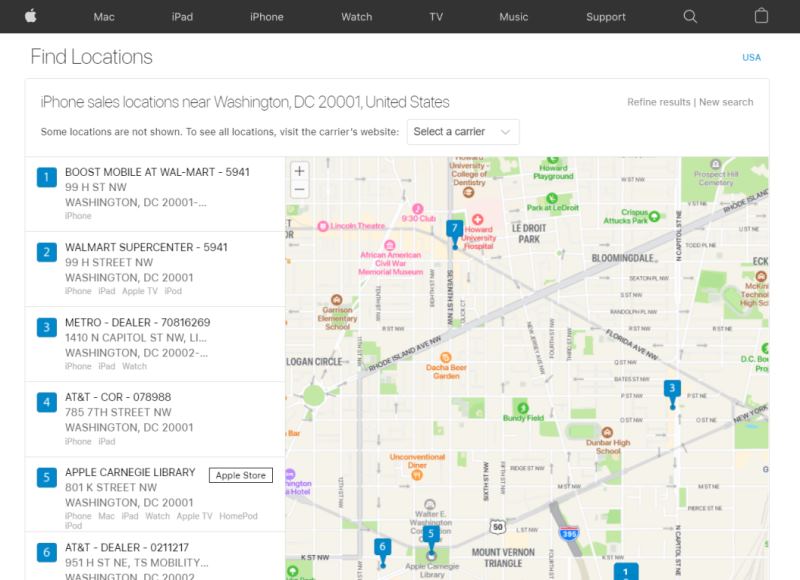Open the iPad menu
Image resolution: width=800 pixels, height=580 pixels.
pyautogui.click(x=182, y=17)
